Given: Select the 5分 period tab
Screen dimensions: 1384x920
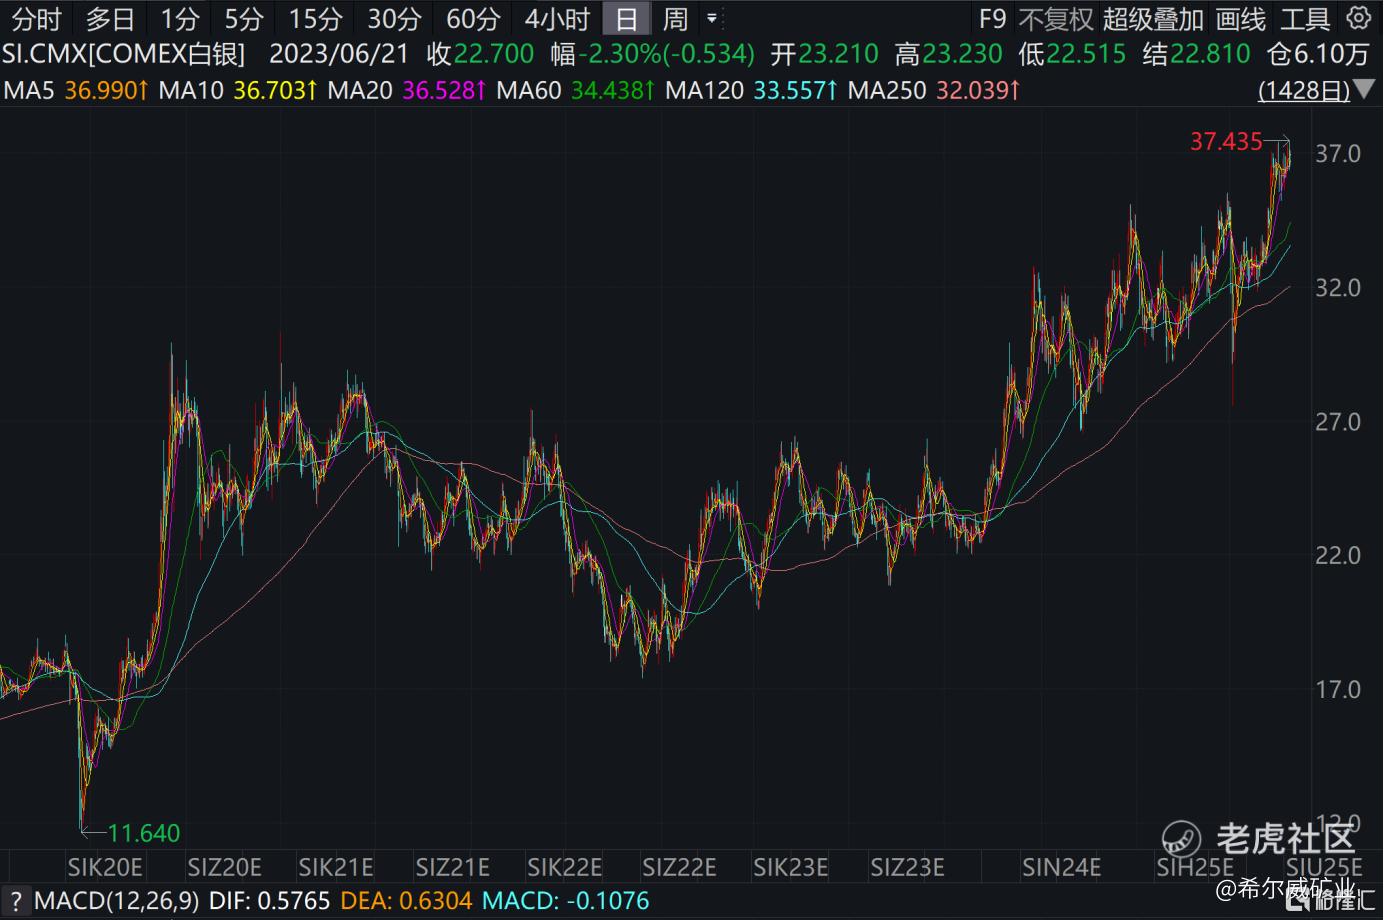Looking at the screenshot, I should click(x=243, y=19).
